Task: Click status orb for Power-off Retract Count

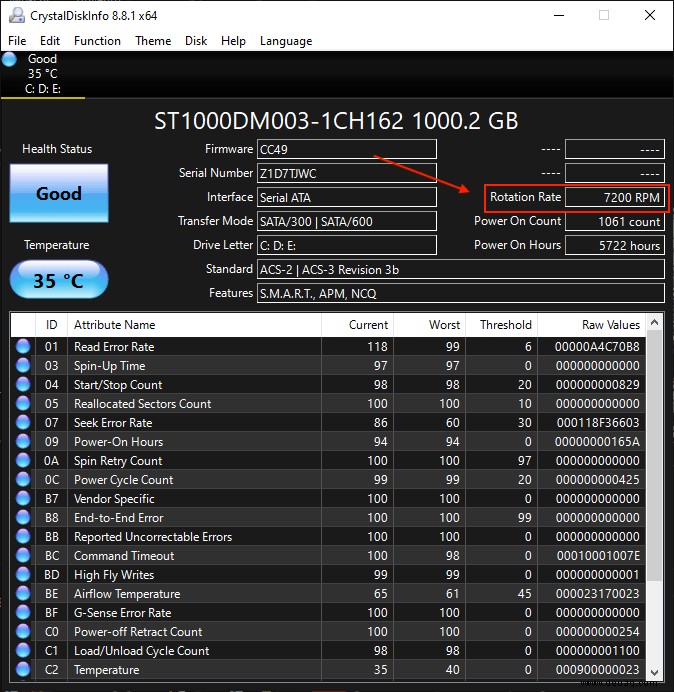Action: click(23, 631)
